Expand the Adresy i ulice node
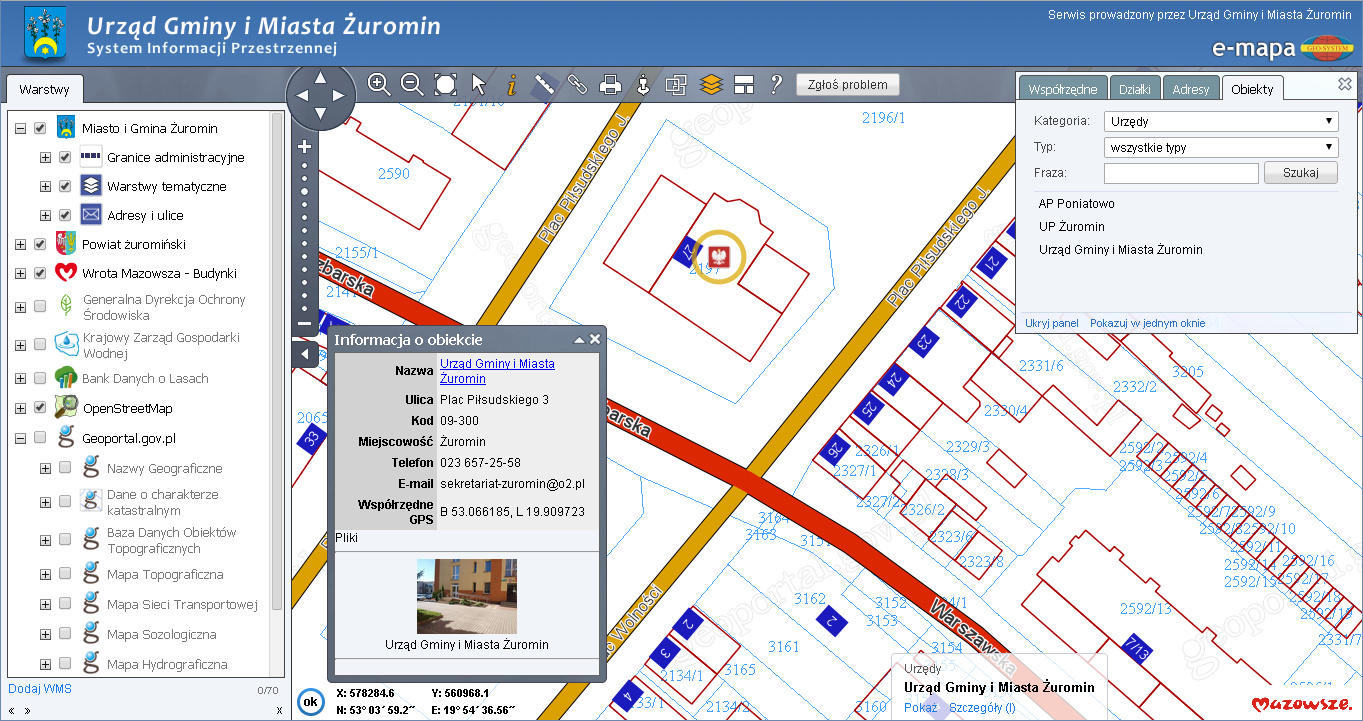 45,215
